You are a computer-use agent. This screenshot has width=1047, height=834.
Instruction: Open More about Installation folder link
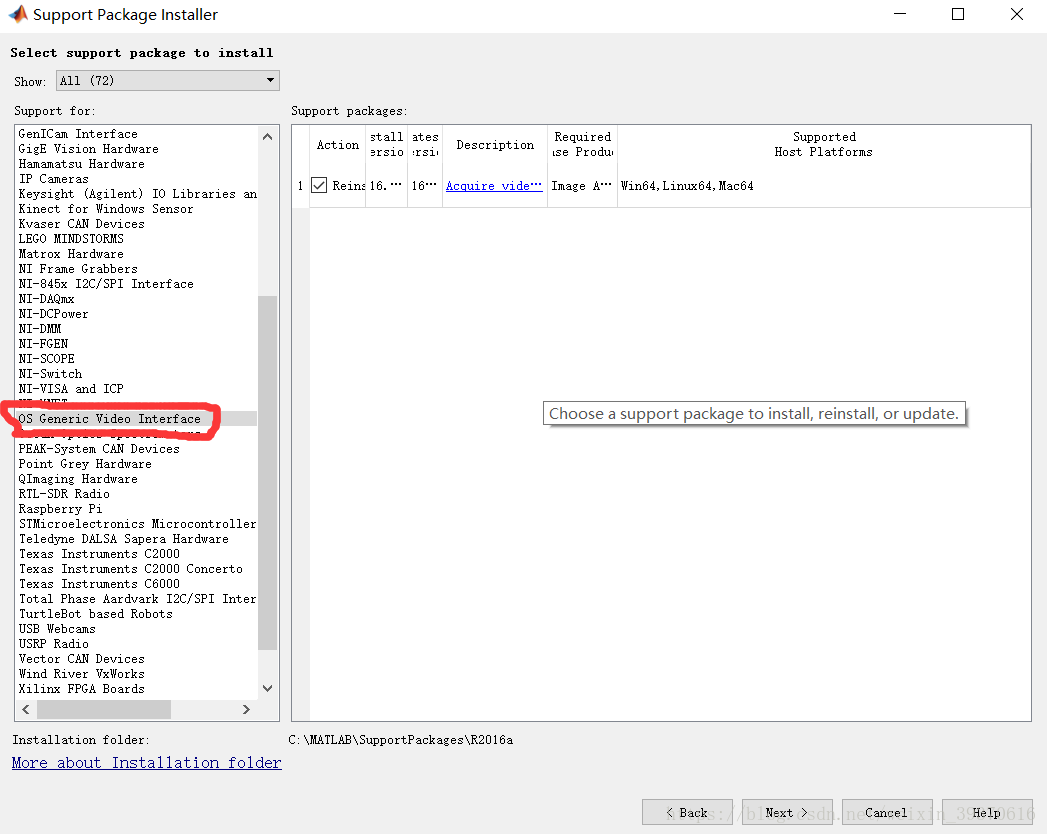click(147, 763)
